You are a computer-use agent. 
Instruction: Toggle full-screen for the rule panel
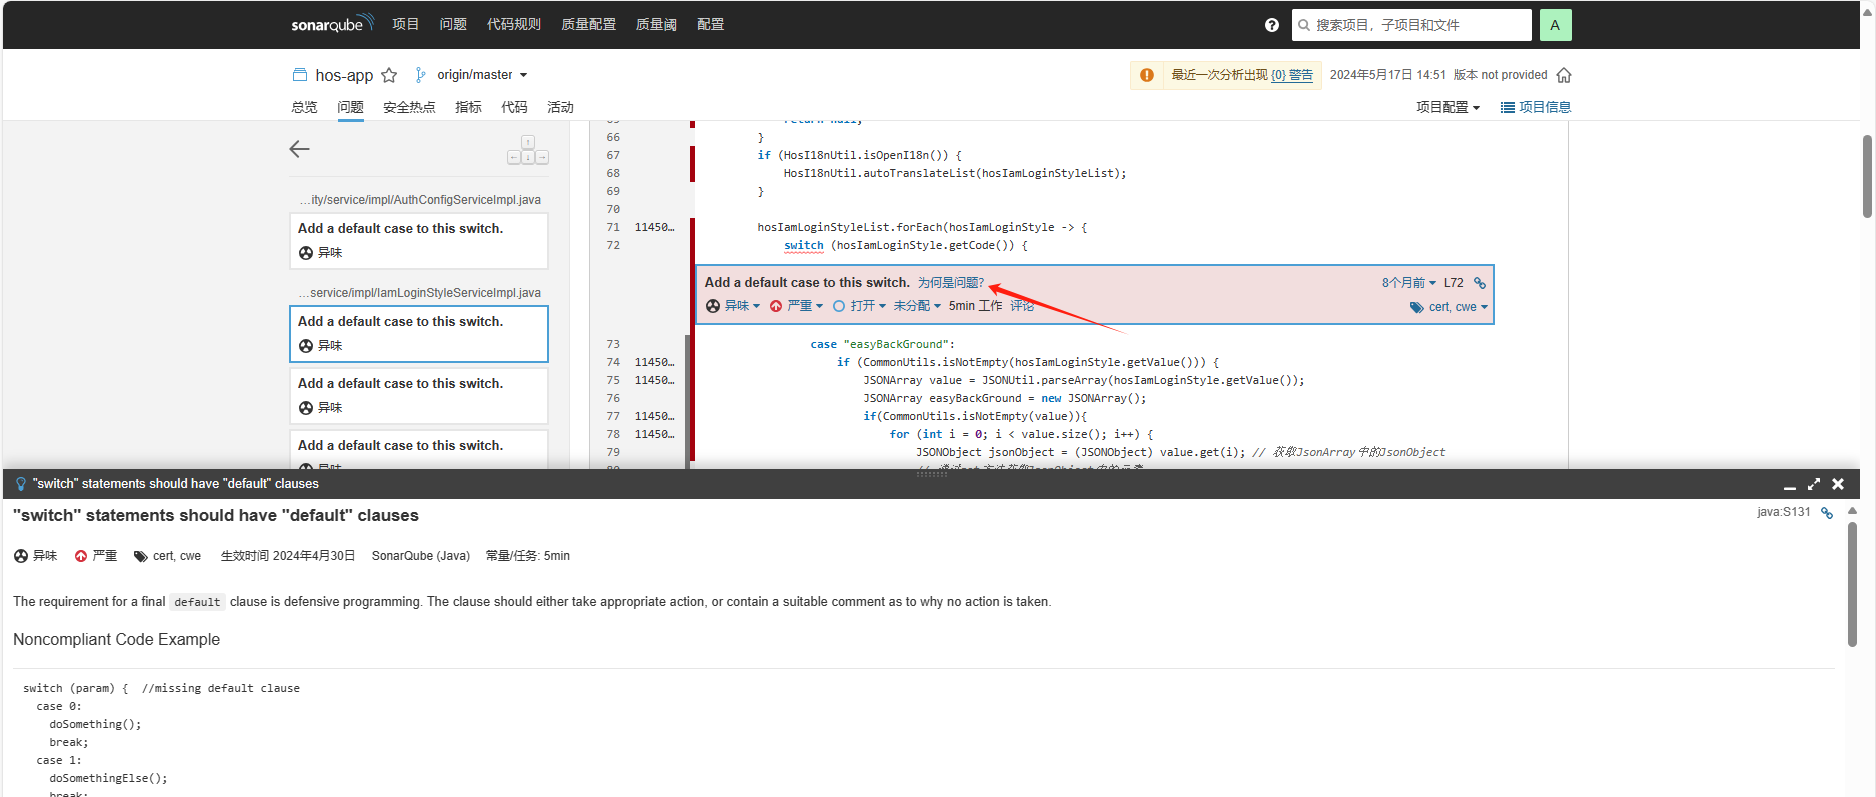click(x=1813, y=484)
